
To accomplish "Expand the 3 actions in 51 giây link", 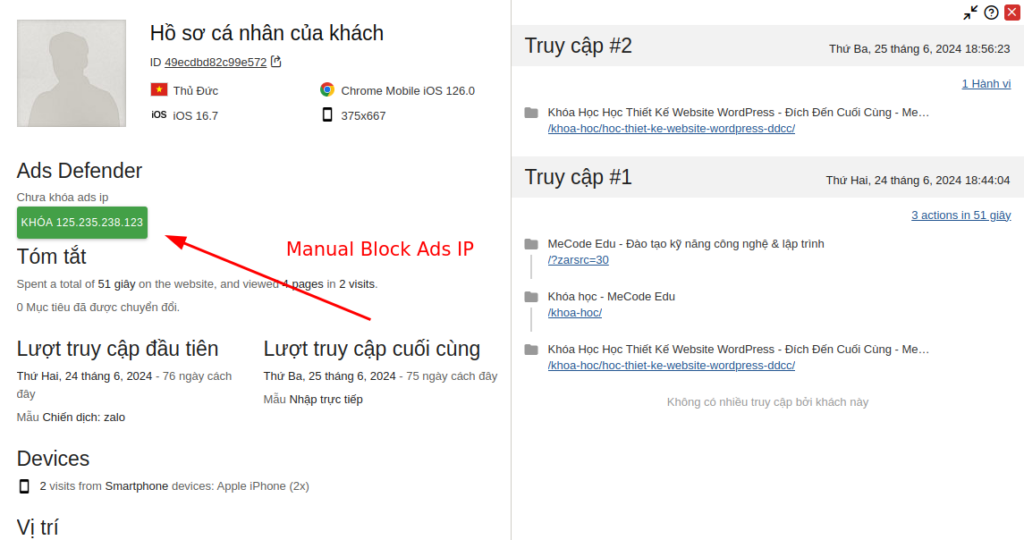I will pyautogui.click(x=960, y=215).
